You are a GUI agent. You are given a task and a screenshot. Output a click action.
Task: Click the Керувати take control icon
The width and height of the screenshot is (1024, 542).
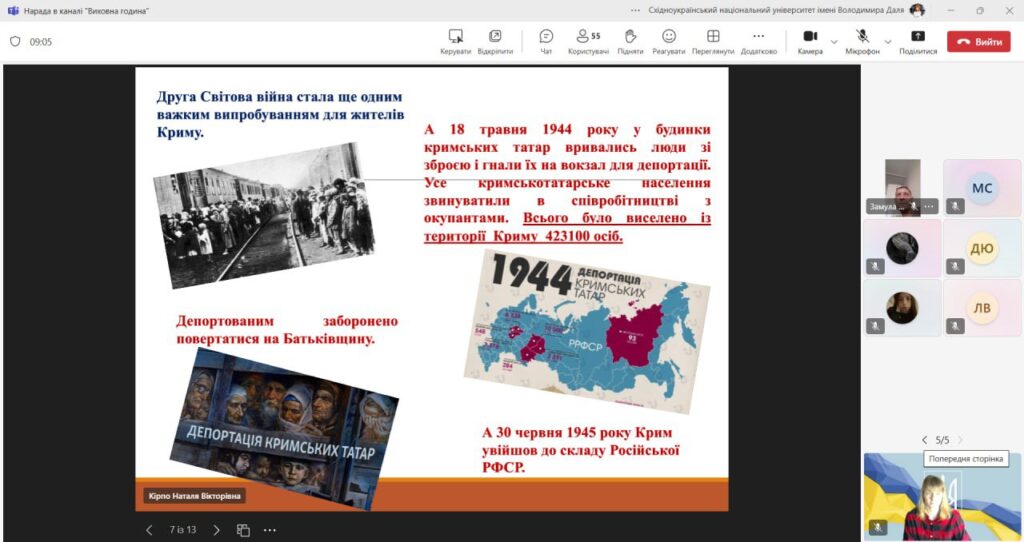click(455, 37)
